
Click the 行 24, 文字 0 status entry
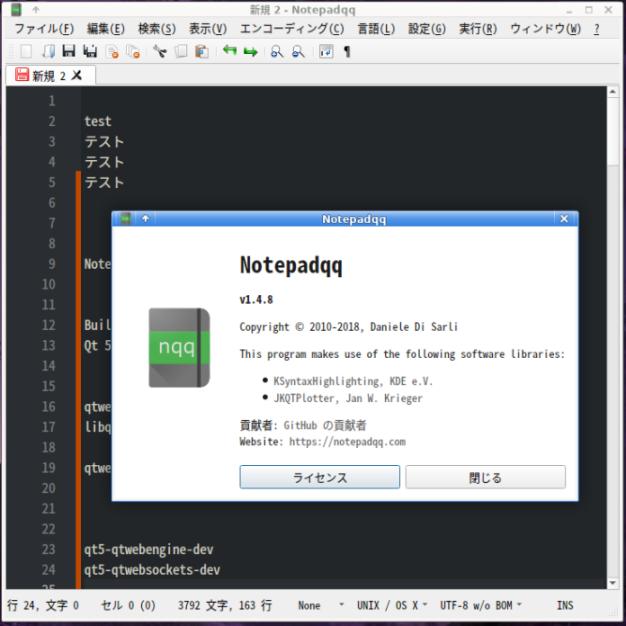[x=43, y=606]
